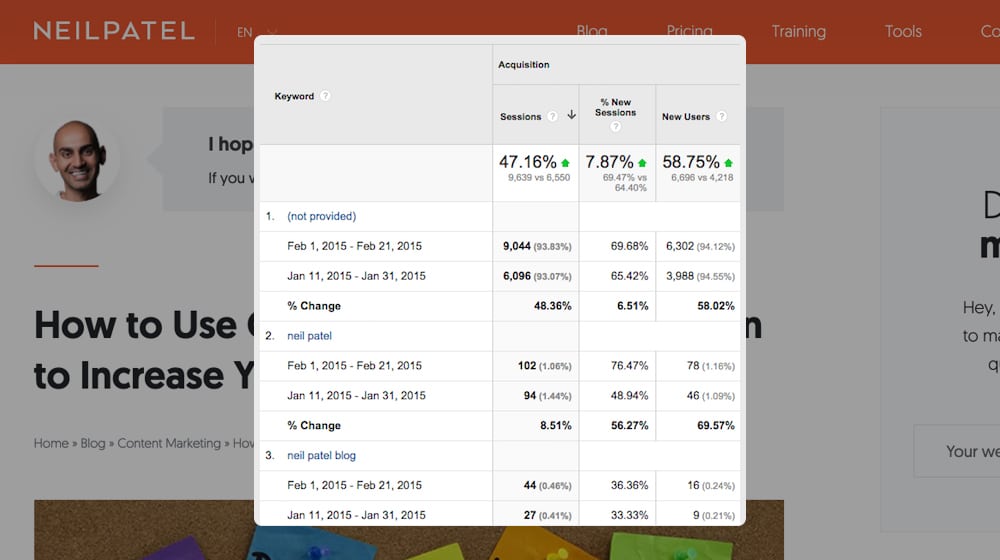Screen dimensions: 1000x560
Task: Select the 6,302 new users cell
Action: (698, 246)
